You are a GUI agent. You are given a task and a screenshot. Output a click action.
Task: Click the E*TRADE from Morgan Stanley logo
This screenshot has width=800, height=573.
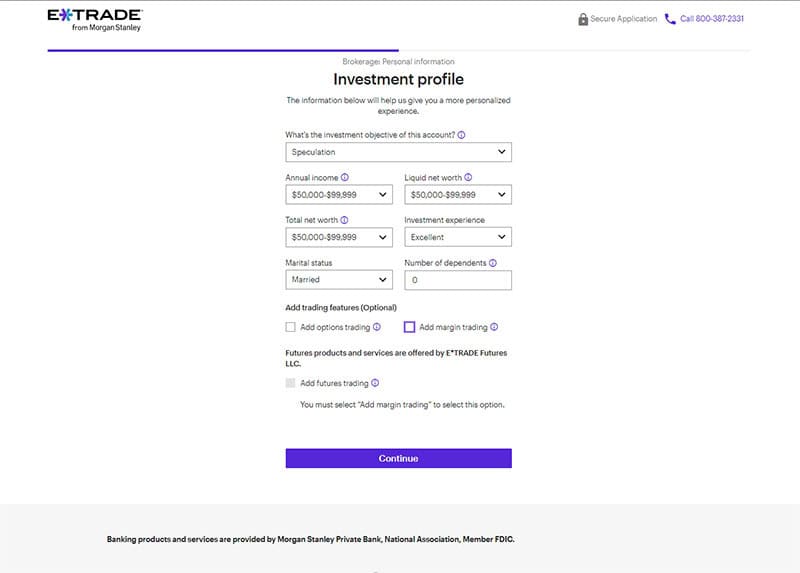click(x=94, y=19)
